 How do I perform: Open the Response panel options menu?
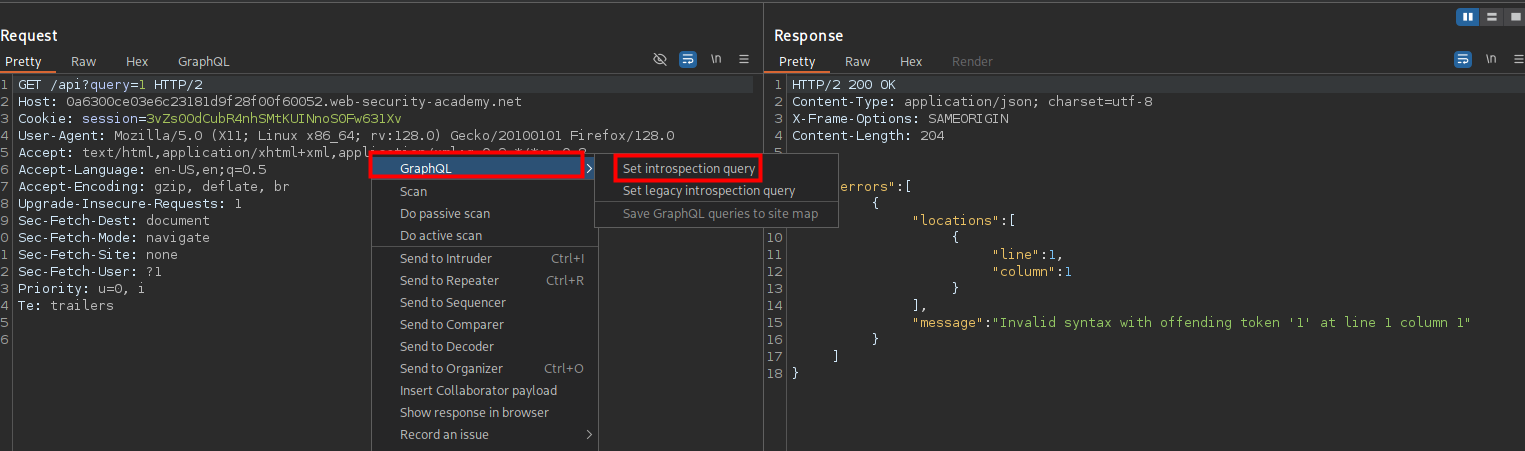pyautogui.click(x=1517, y=60)
